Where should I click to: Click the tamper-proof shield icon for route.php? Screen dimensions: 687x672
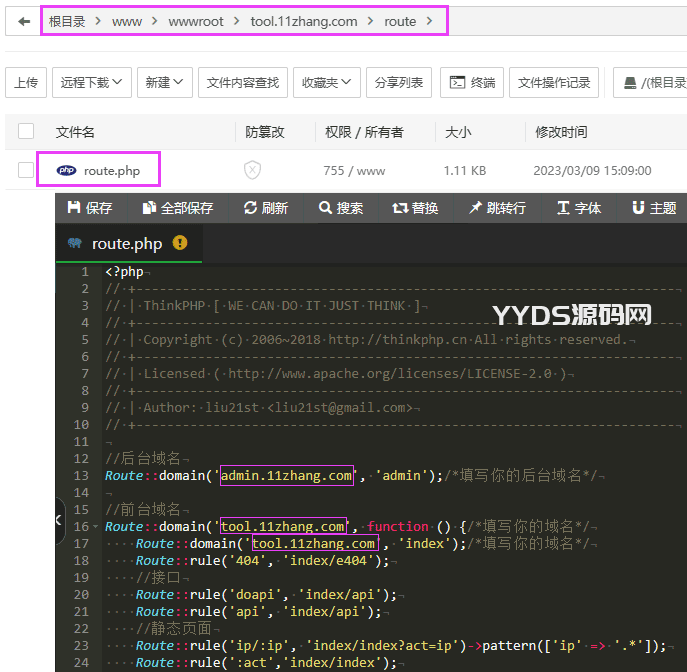(x=252, y=171)
